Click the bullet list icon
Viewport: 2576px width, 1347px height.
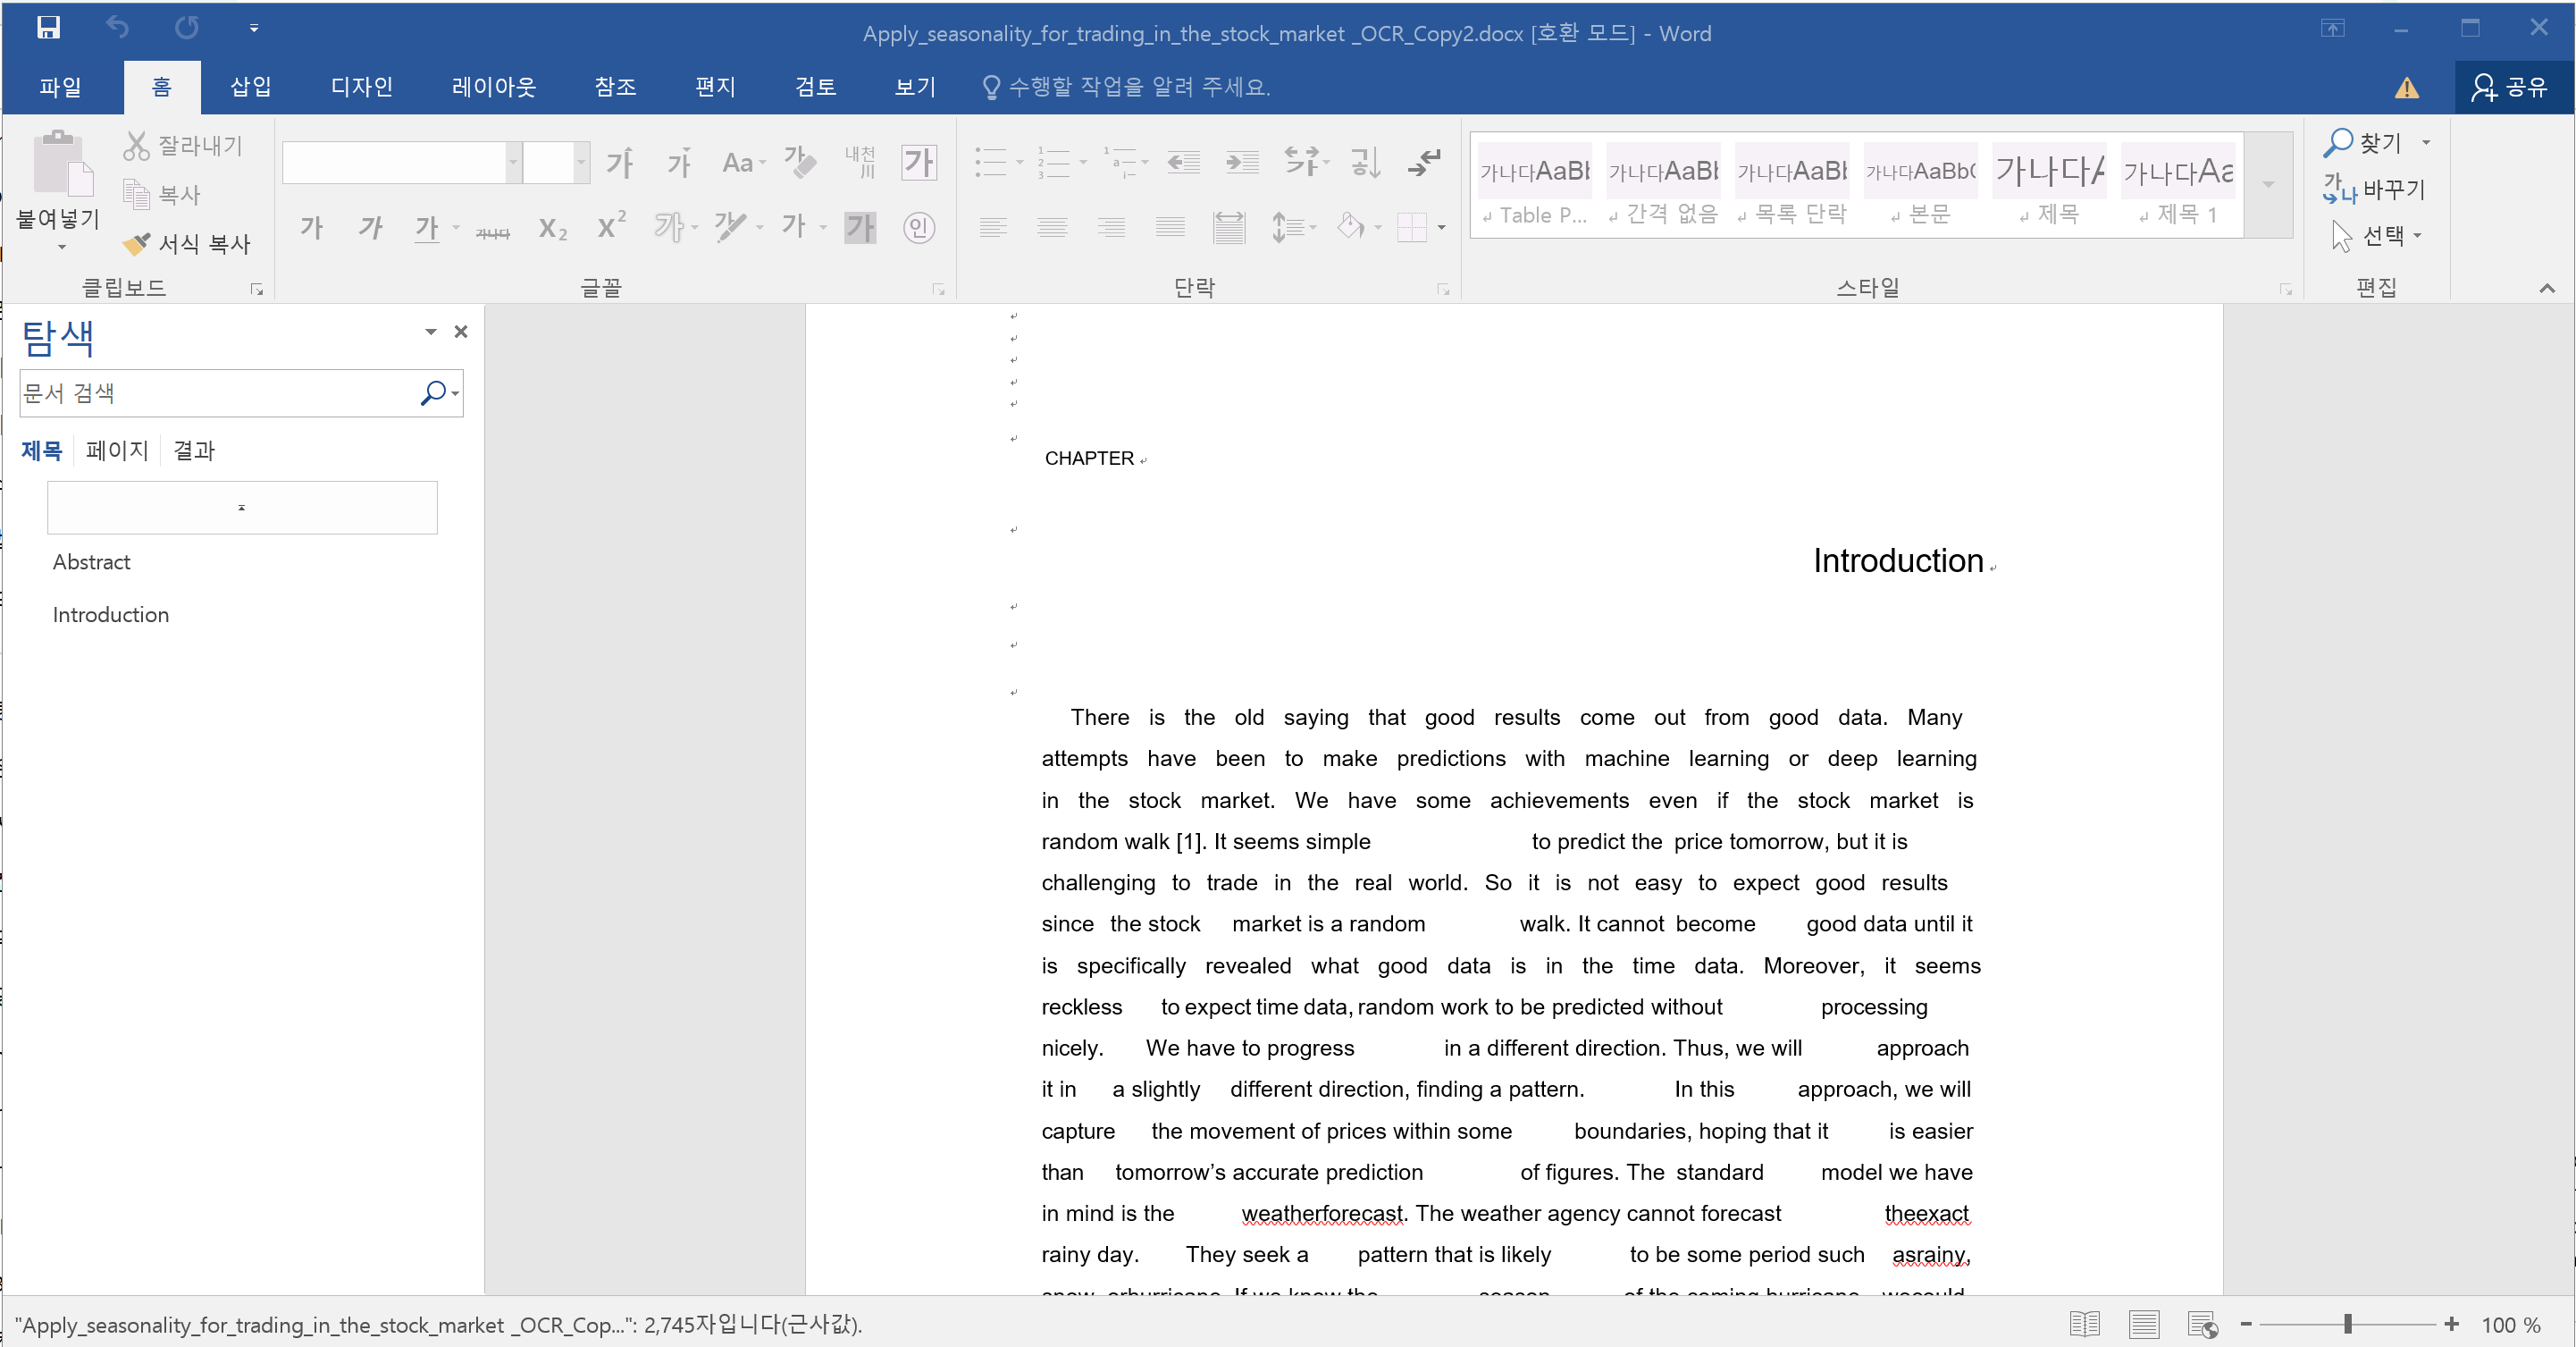[x=990, y=162]
